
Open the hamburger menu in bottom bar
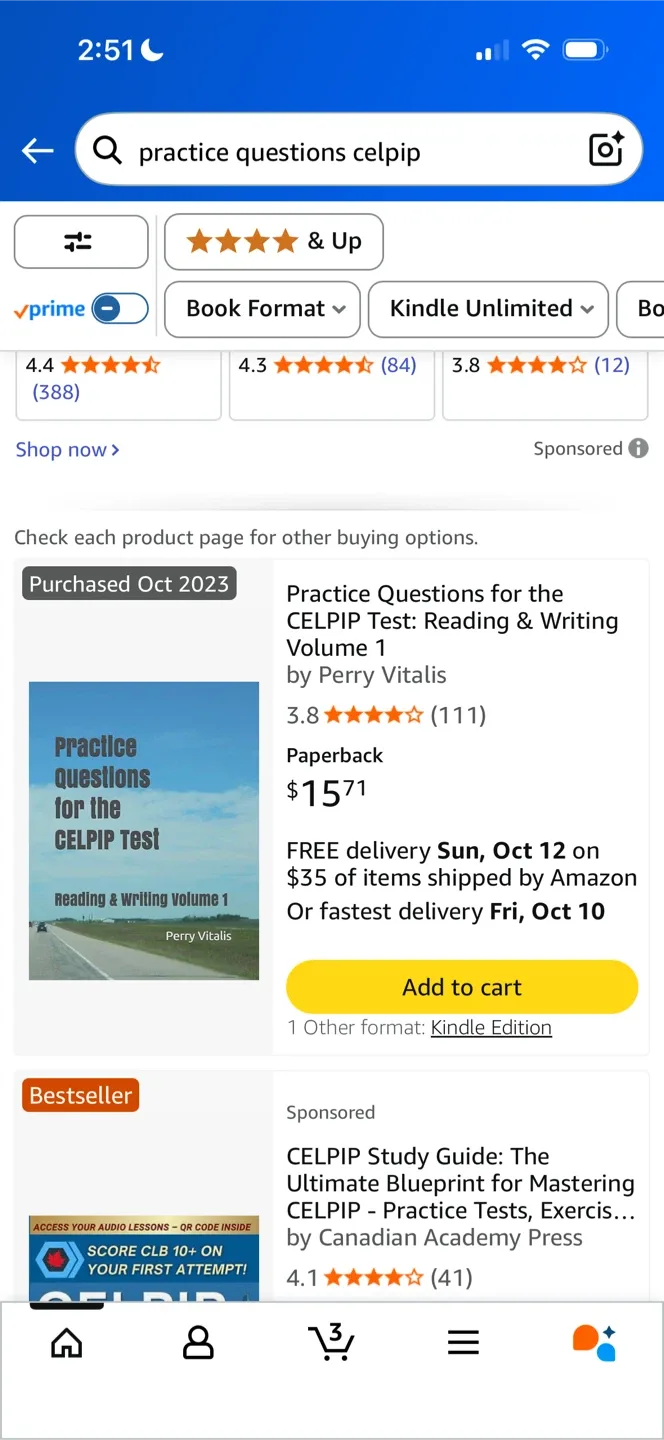(463, 1343)
